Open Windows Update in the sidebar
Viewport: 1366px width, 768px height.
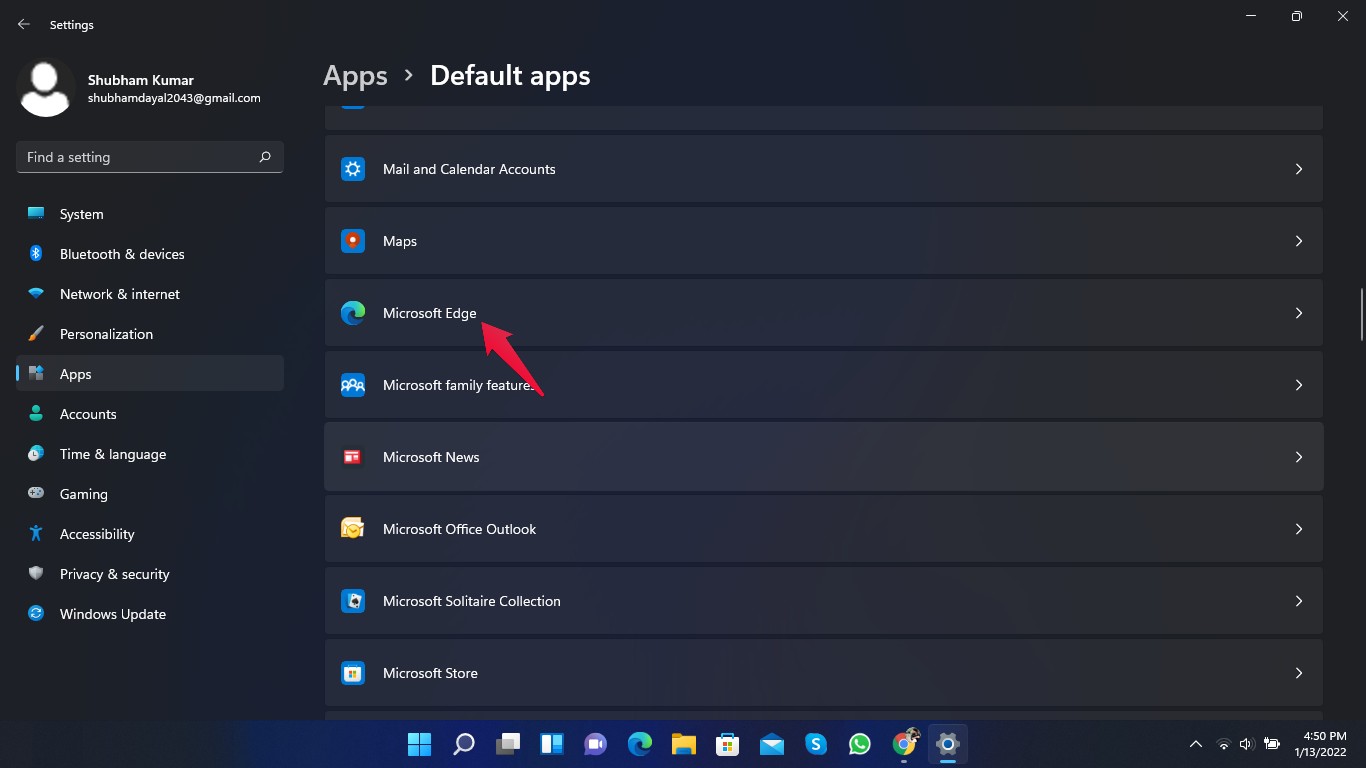(112, 614)
